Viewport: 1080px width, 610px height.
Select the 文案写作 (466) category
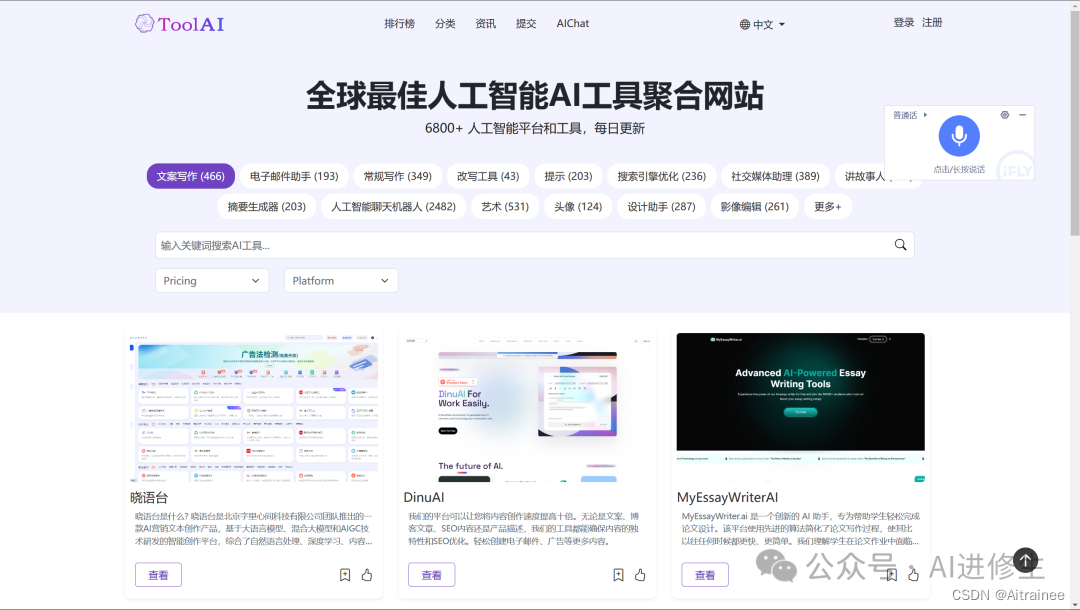click(191, 176)
